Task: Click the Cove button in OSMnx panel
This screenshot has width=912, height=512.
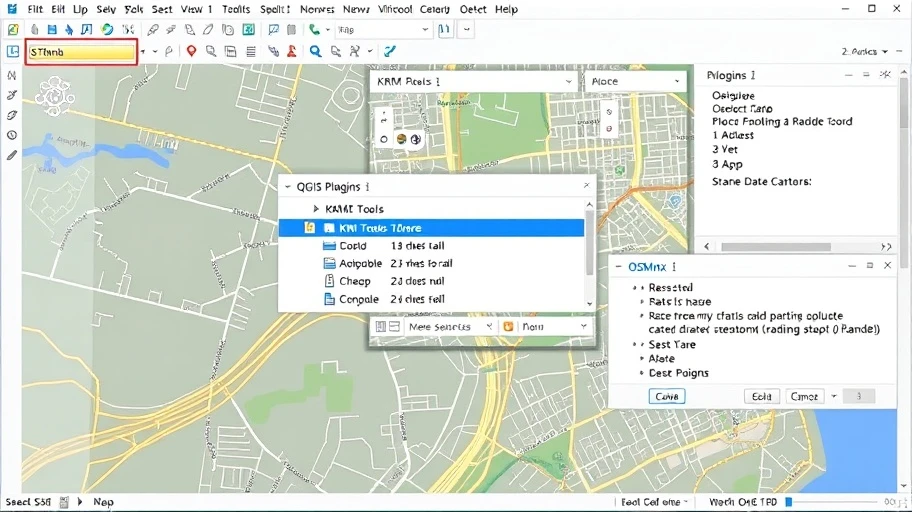Action: [667, 396]
